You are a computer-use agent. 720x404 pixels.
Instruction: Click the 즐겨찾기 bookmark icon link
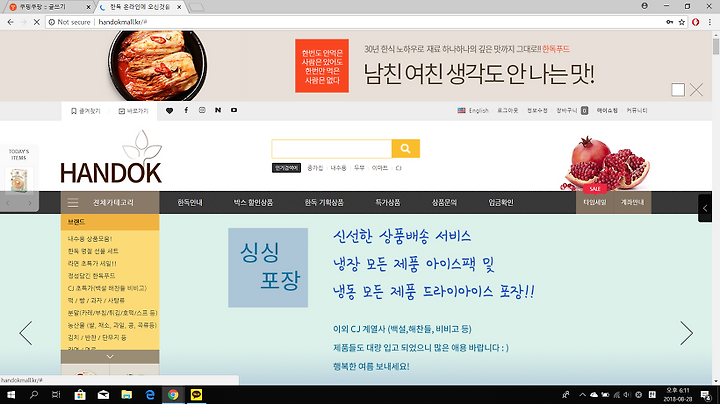(85, 111)
